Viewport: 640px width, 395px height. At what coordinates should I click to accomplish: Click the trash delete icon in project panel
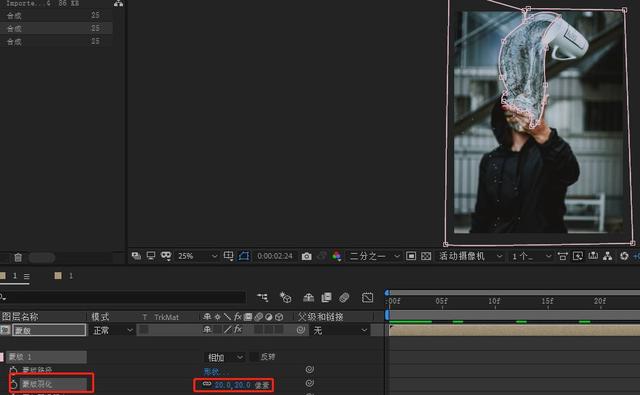18,257
